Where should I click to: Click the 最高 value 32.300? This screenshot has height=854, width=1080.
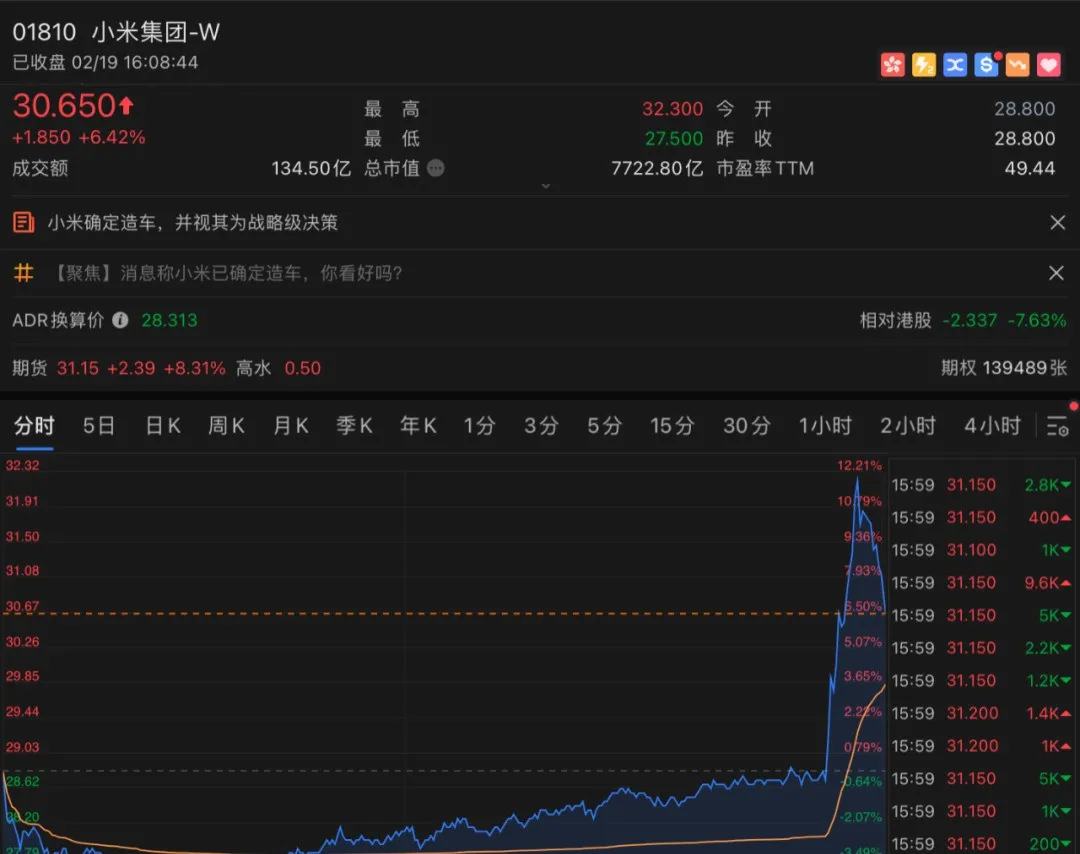click(673, 109)
